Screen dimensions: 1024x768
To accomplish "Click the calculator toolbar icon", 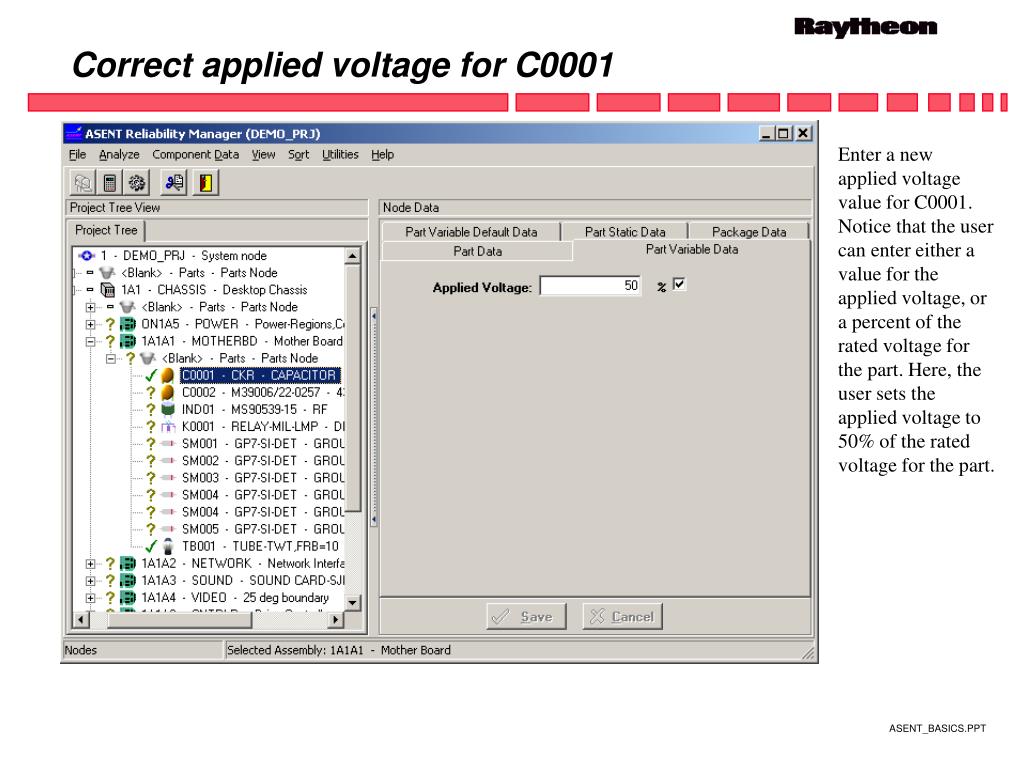I will click(x=110, y=182).
